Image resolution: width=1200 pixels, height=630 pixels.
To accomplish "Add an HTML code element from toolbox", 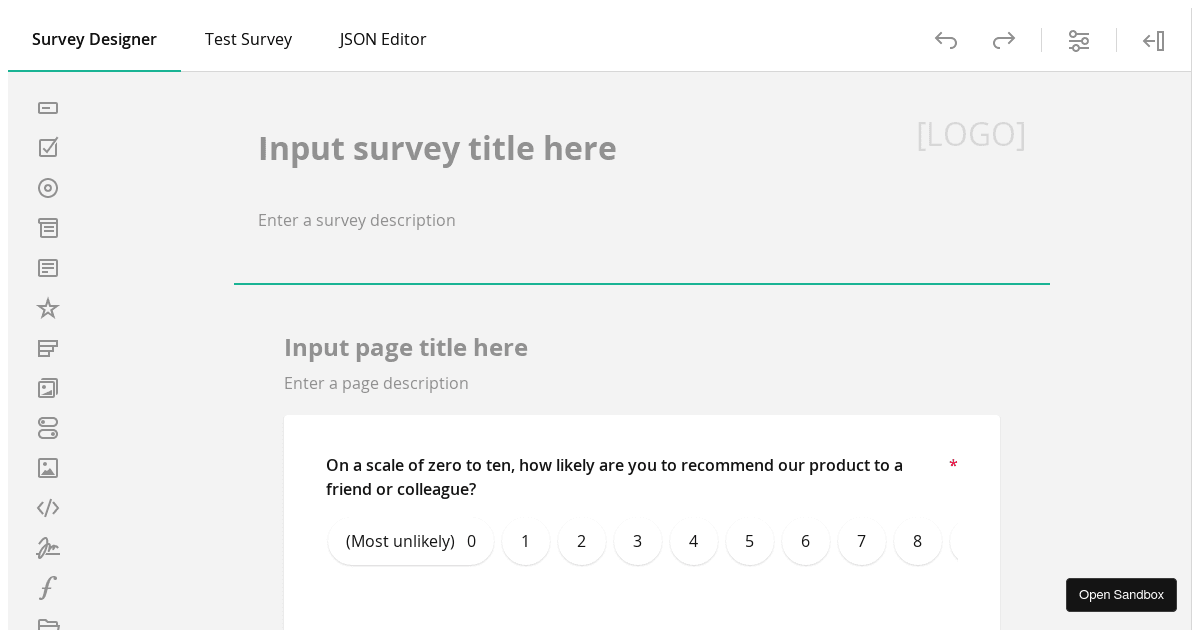I will (48, 508).
